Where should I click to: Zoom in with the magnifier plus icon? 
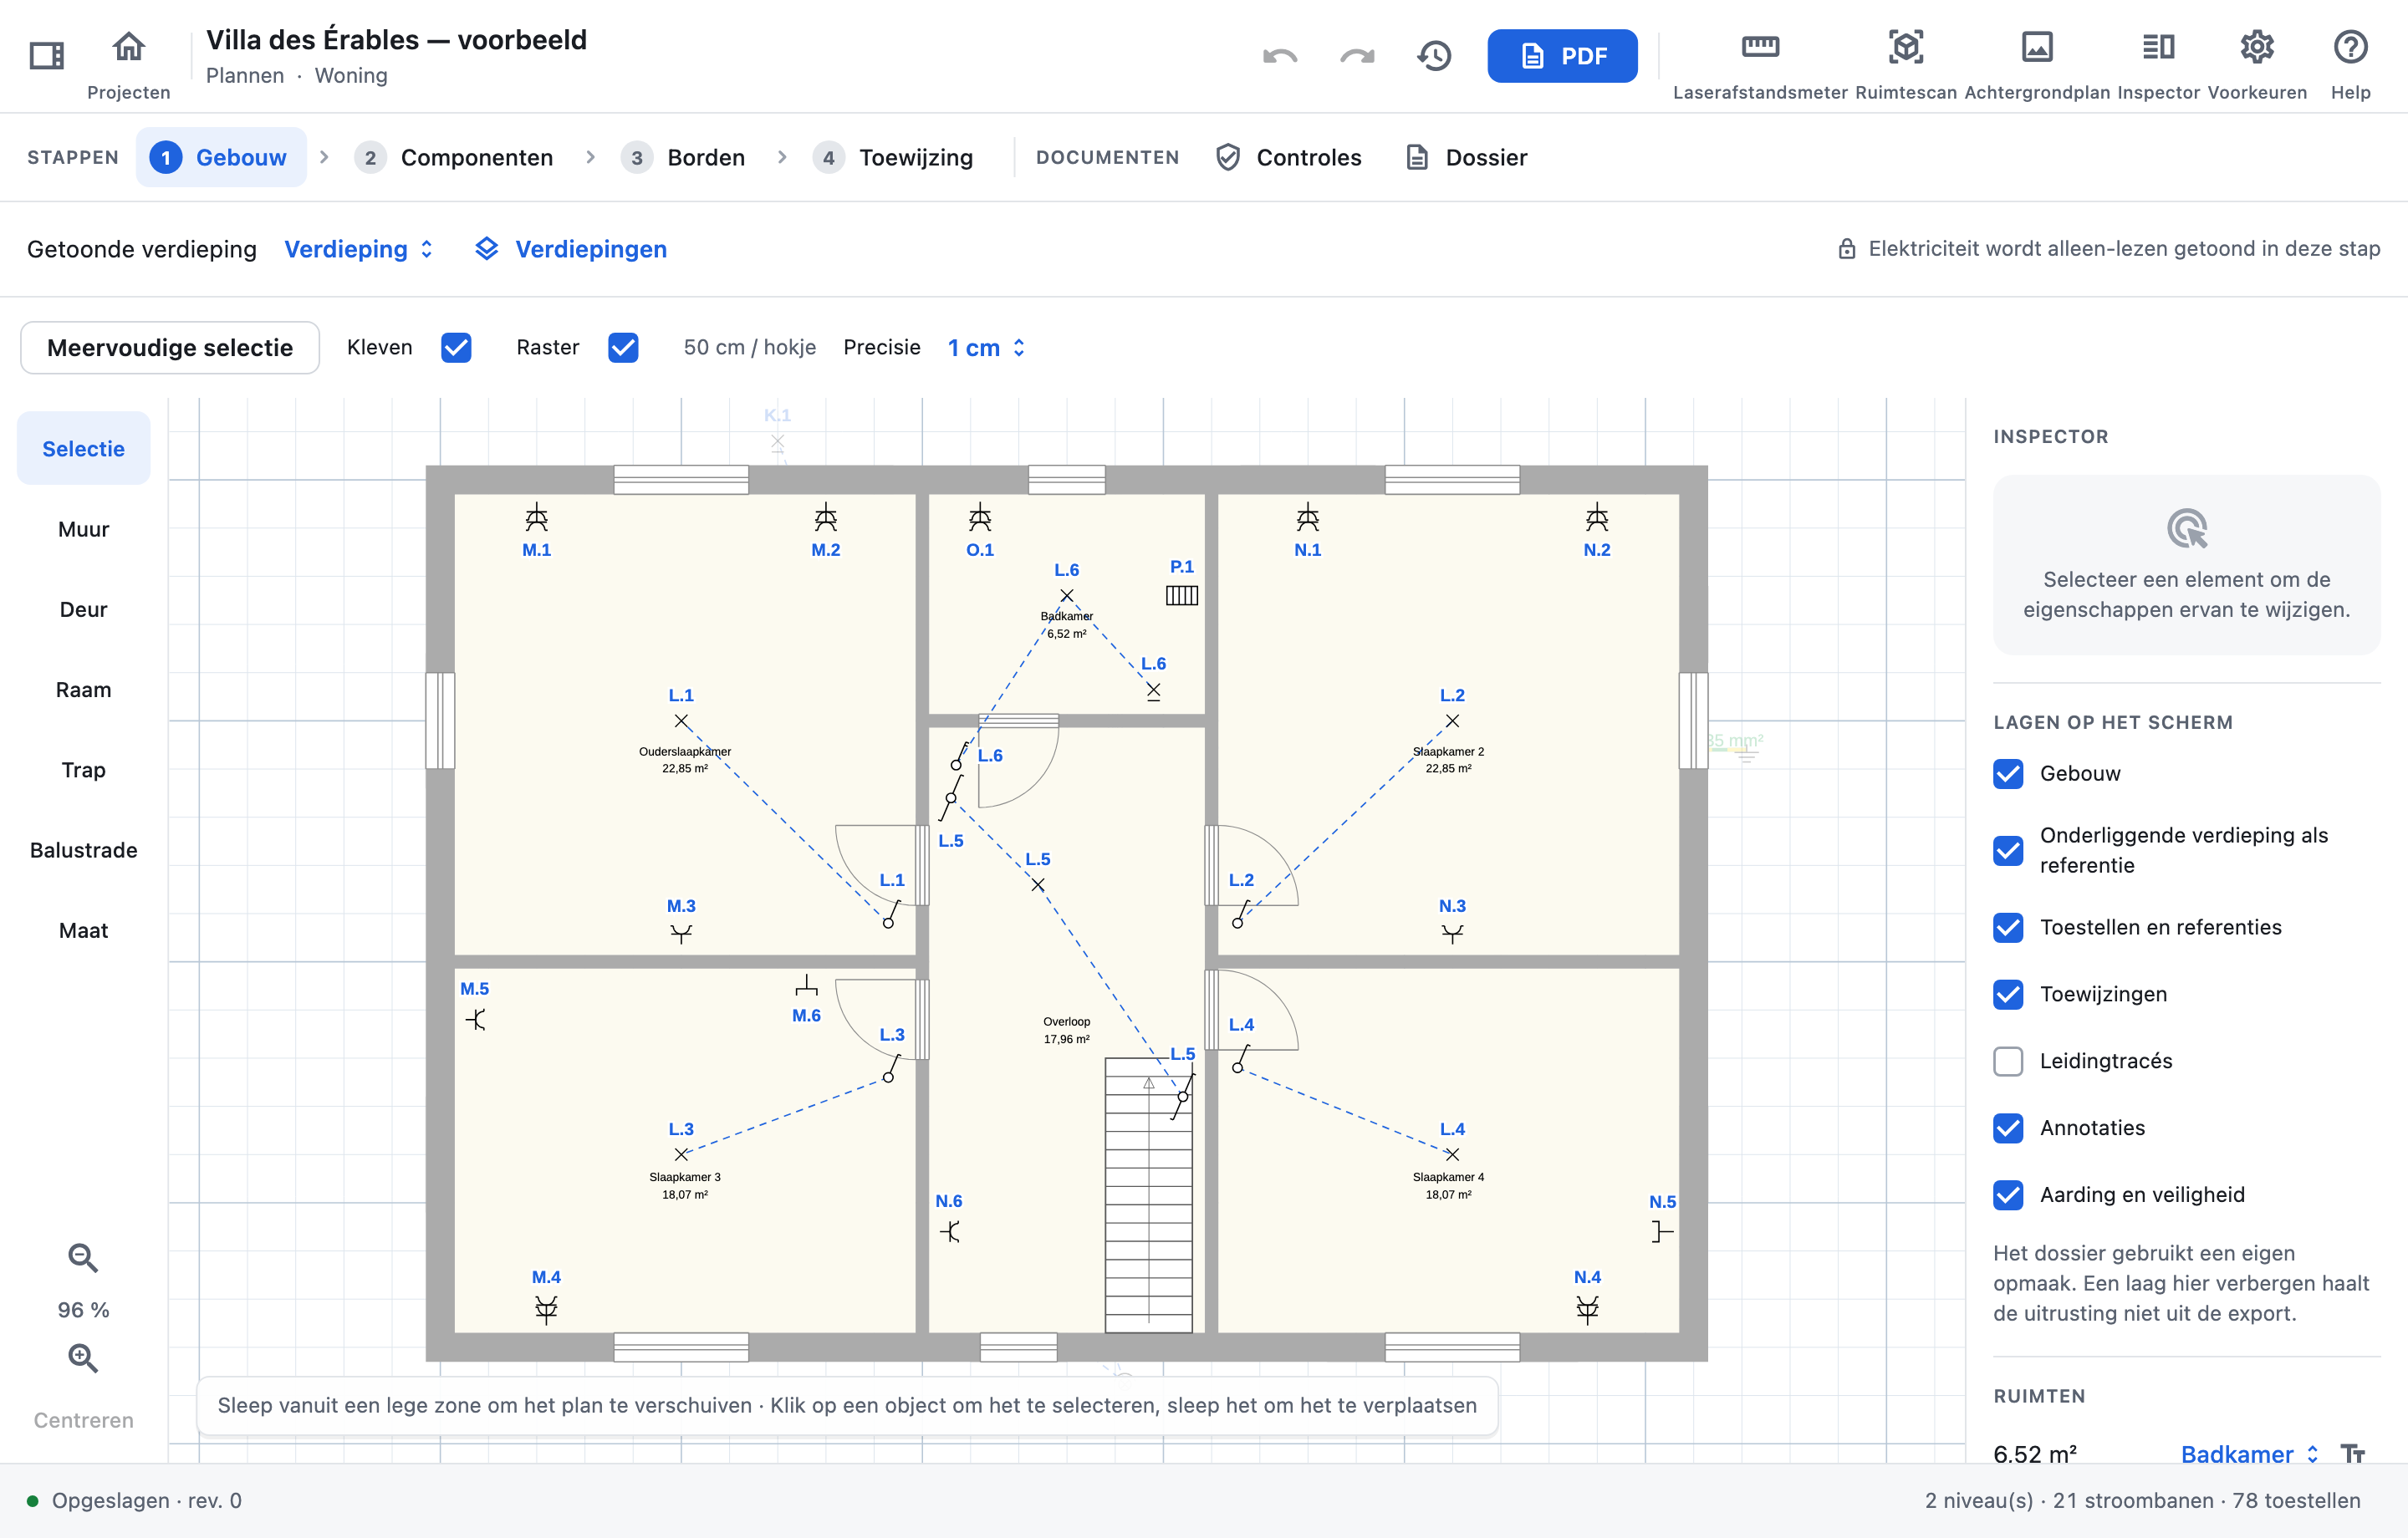(83, 1358)
